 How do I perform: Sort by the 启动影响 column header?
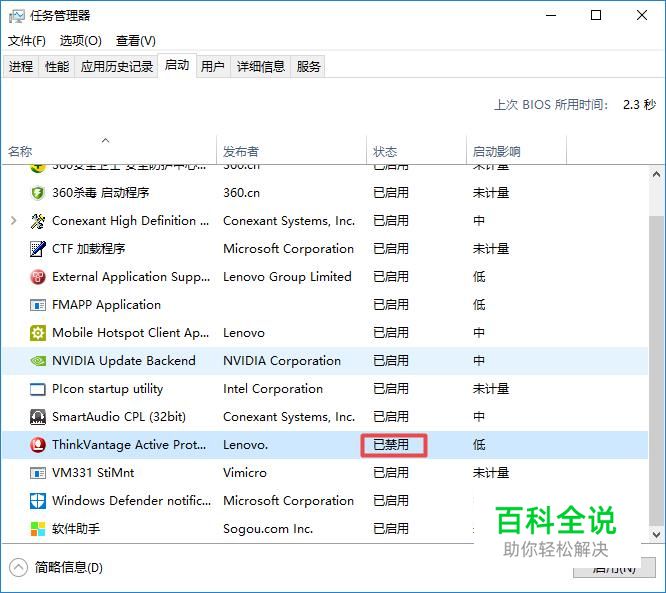pyautogui.click(x=516, y=150)
